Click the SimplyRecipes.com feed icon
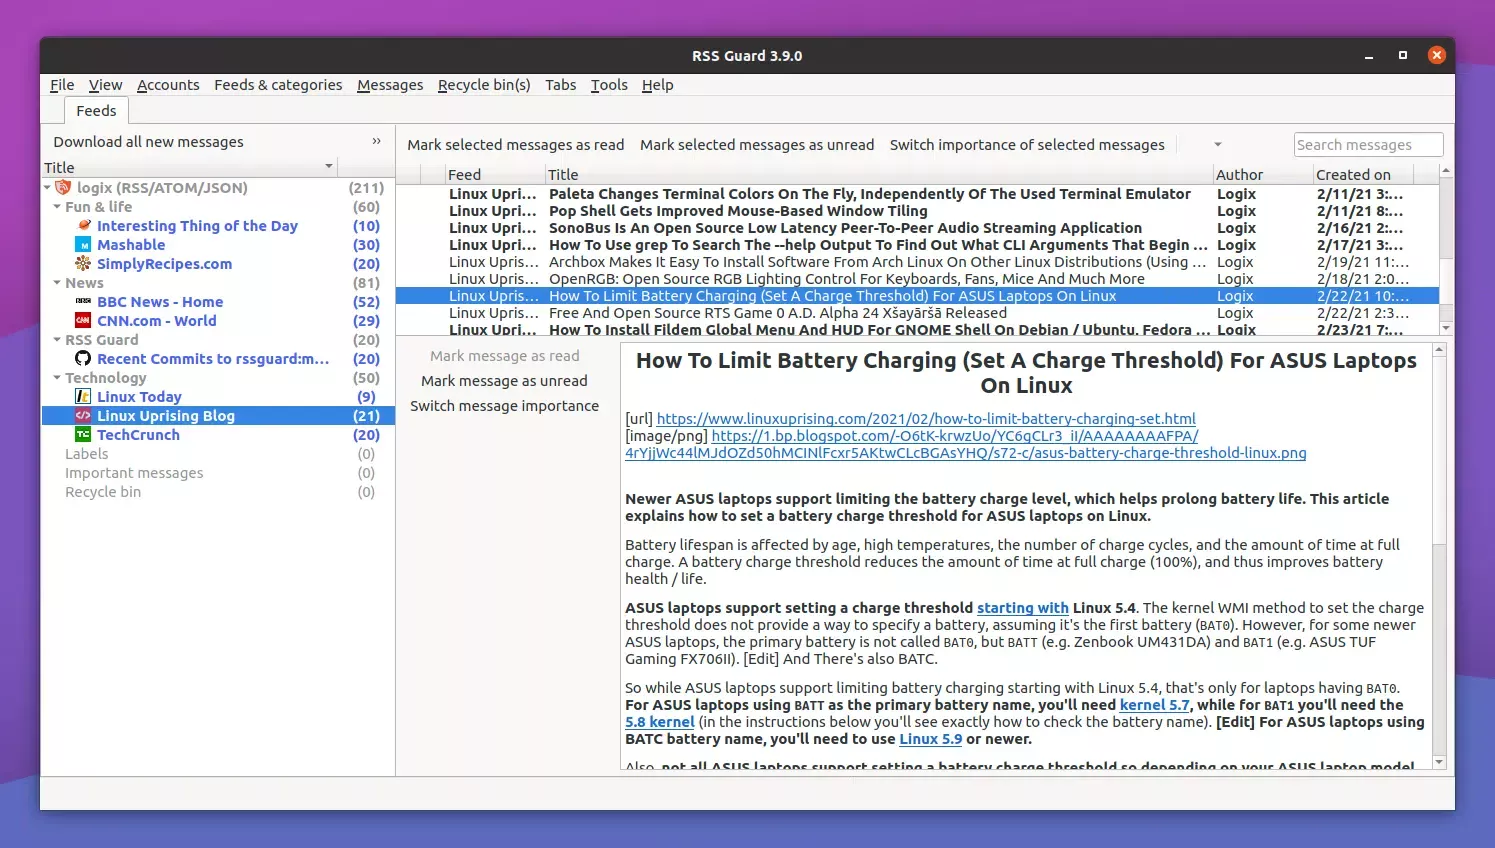This screenshot has width=1495, height=848. coord(84,264)
